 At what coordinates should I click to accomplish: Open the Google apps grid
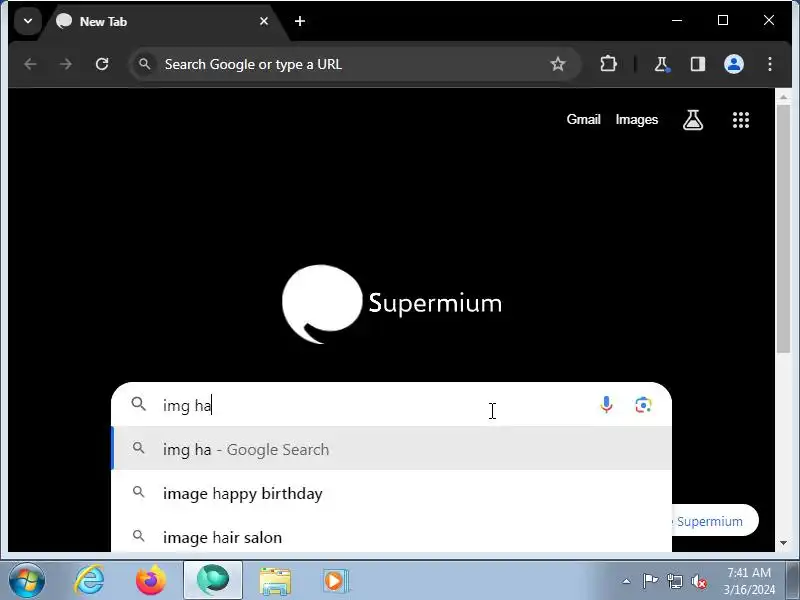point(741,120)
